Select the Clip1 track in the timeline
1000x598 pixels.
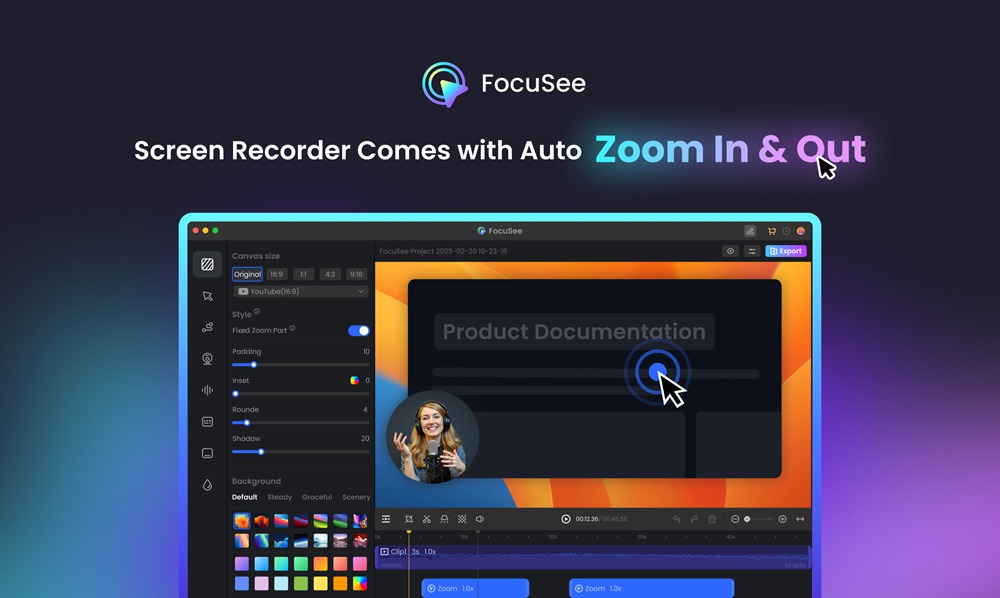(593, 557)
